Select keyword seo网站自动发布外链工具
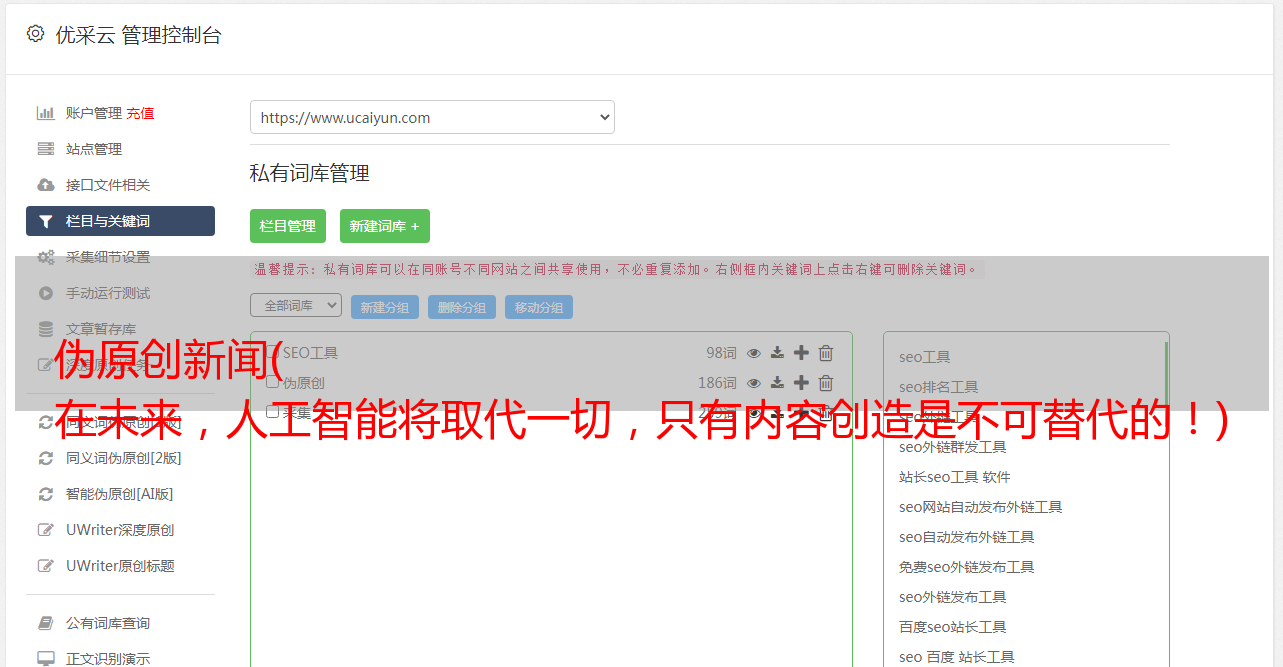The width and height of the screenshot is (1283, 667). point(981,507)
